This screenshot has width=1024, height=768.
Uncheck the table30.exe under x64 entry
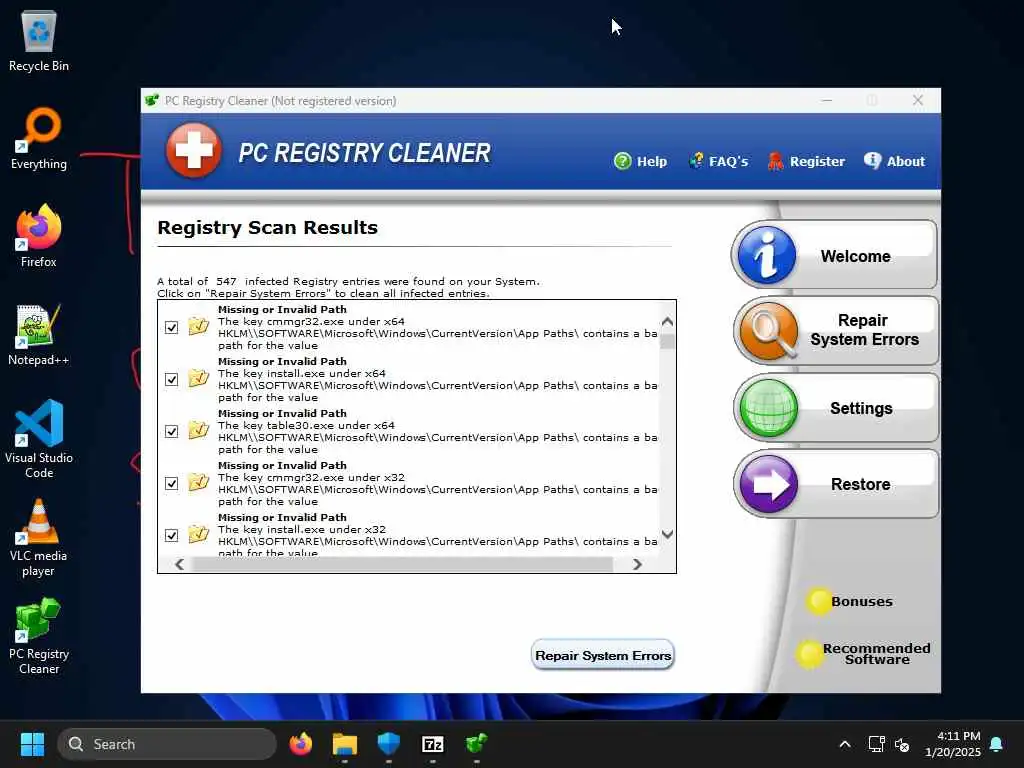(171, 432)
